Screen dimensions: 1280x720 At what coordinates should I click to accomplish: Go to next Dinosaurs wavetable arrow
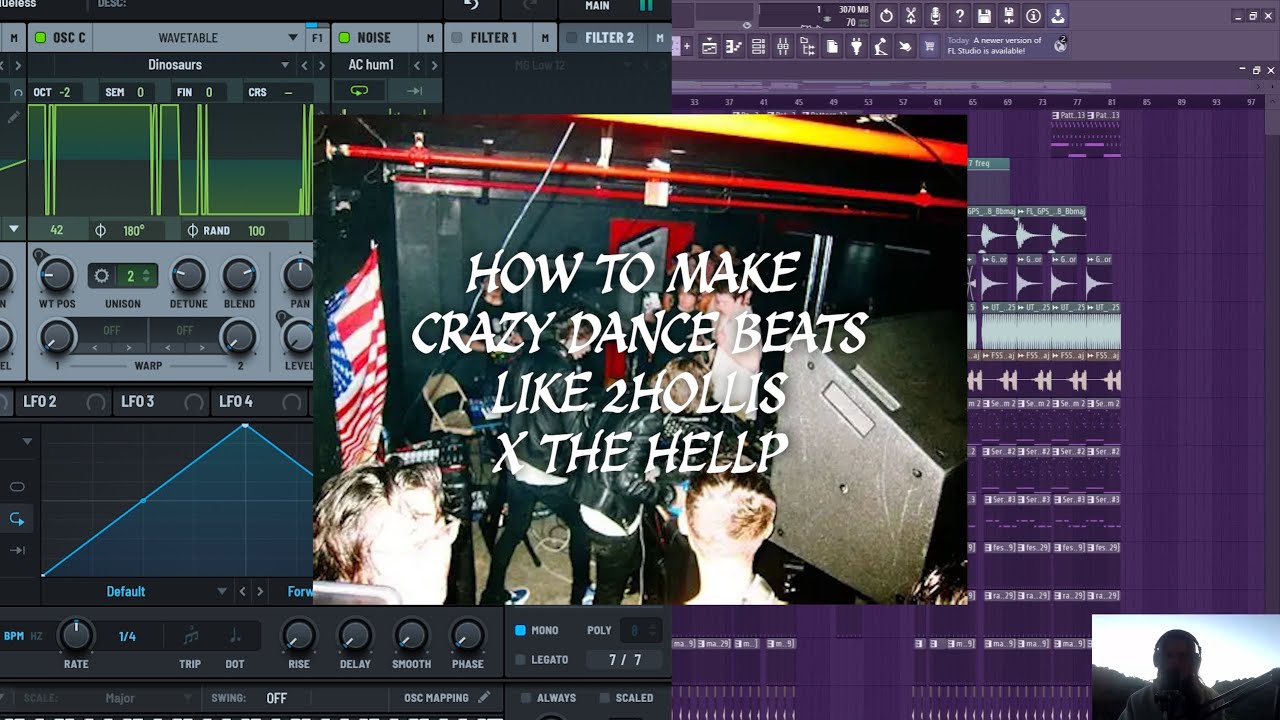pos(321,65)
